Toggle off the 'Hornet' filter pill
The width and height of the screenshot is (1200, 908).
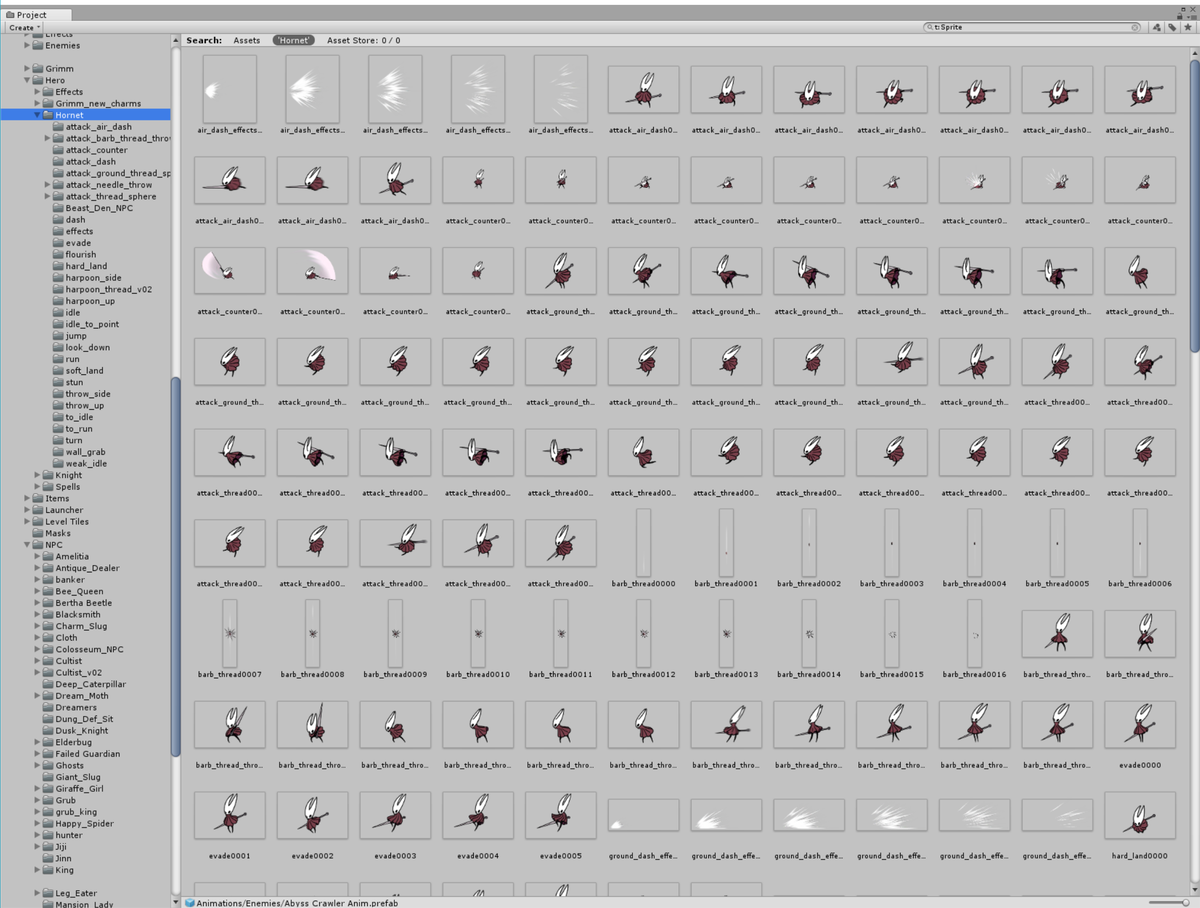click(x=293, y=40)
